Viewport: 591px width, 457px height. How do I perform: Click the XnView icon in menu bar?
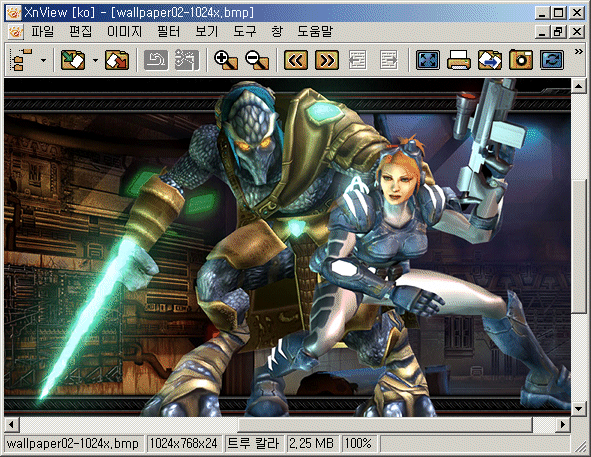16,32
